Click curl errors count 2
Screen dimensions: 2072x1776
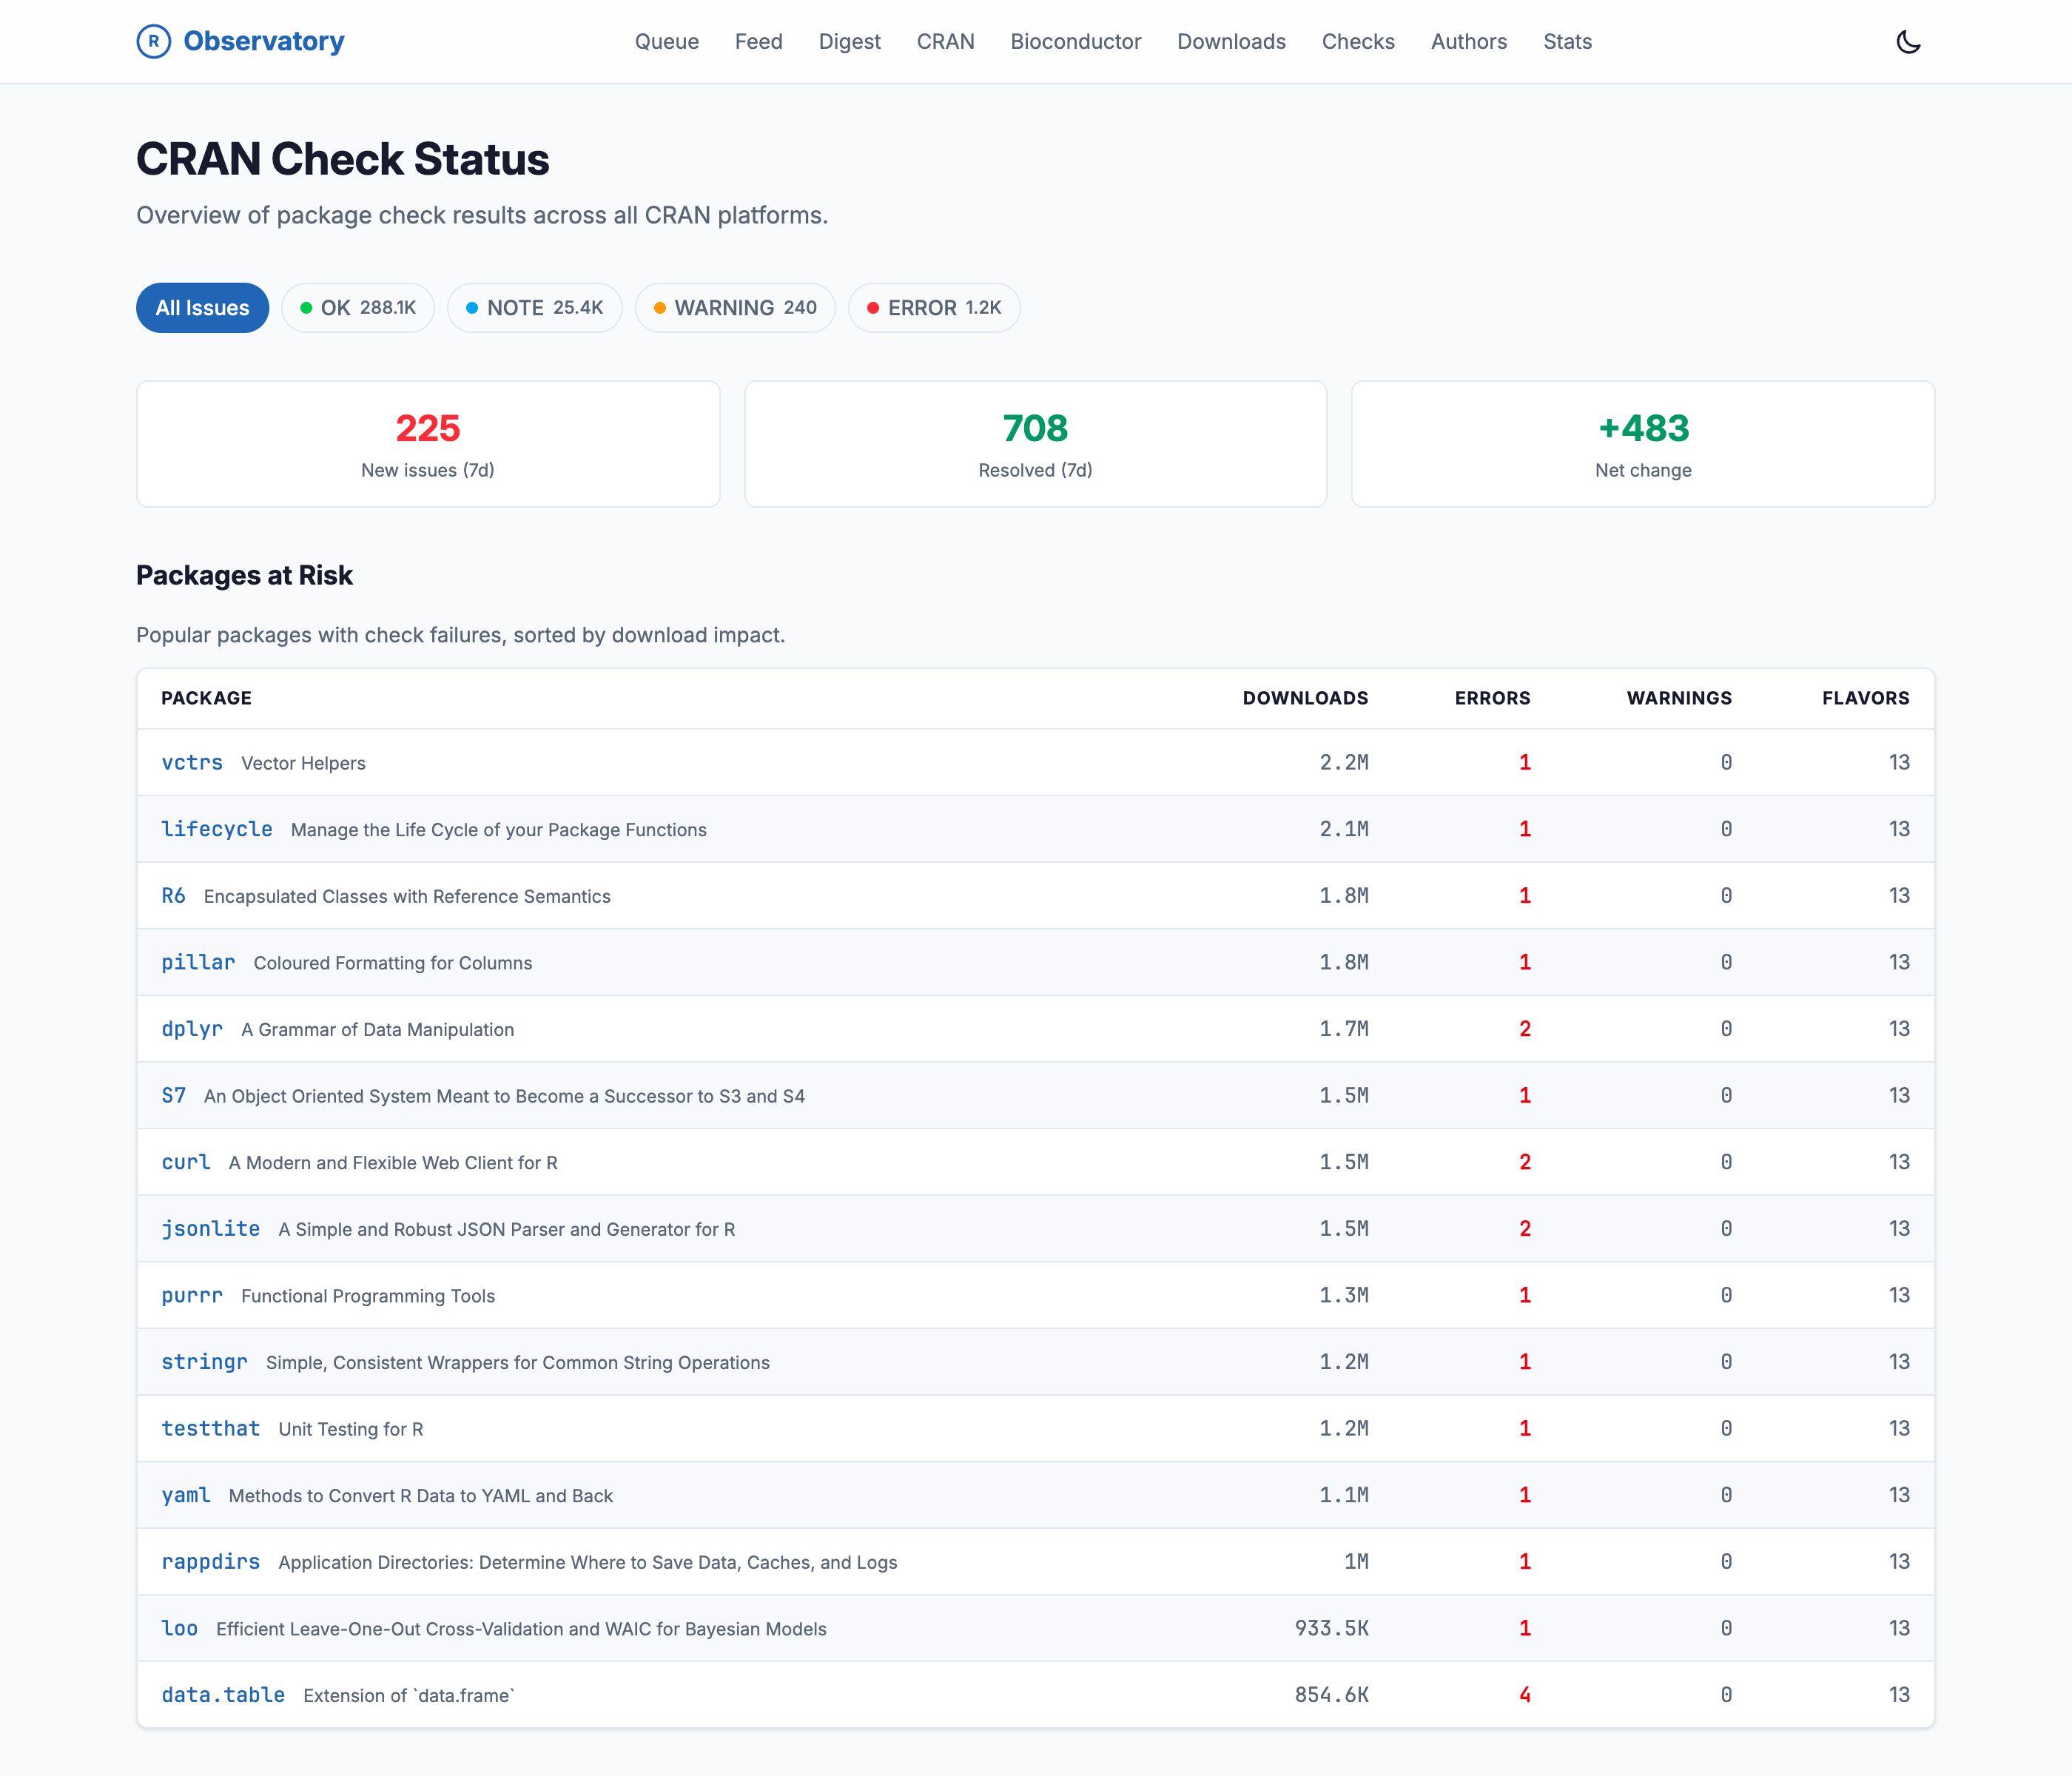click(1524, 1162)
